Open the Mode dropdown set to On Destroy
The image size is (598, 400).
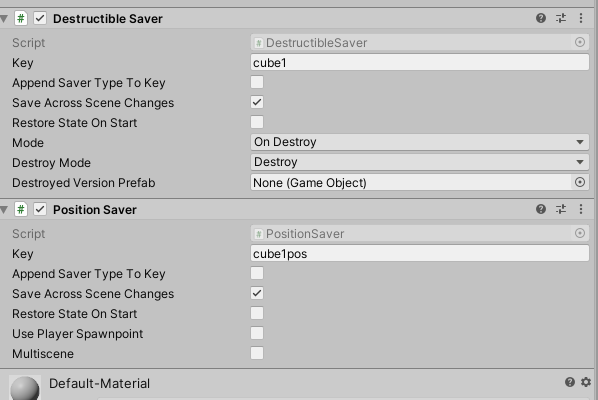tap(420, 142)
